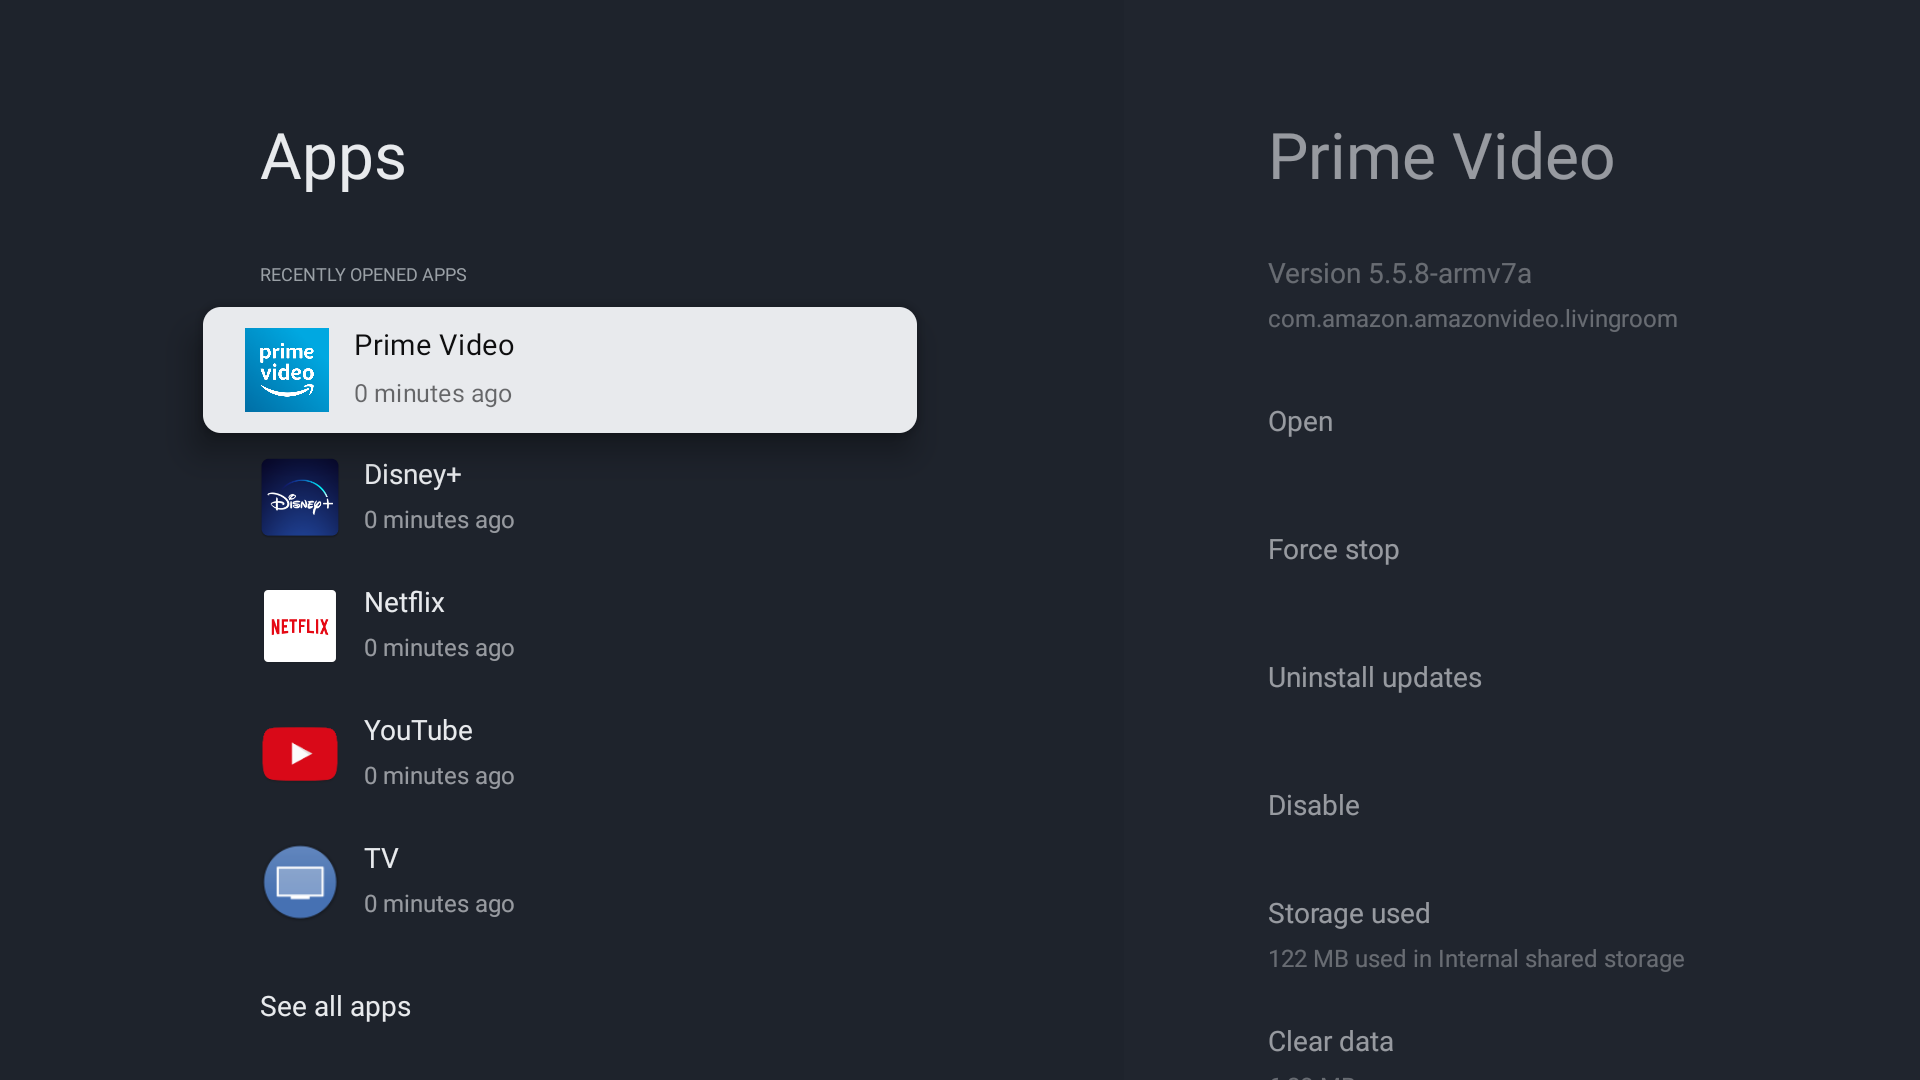This screenshot has height=1080, width=1920.
Task: Choose Uninstall updates option
Action: 1374,678
